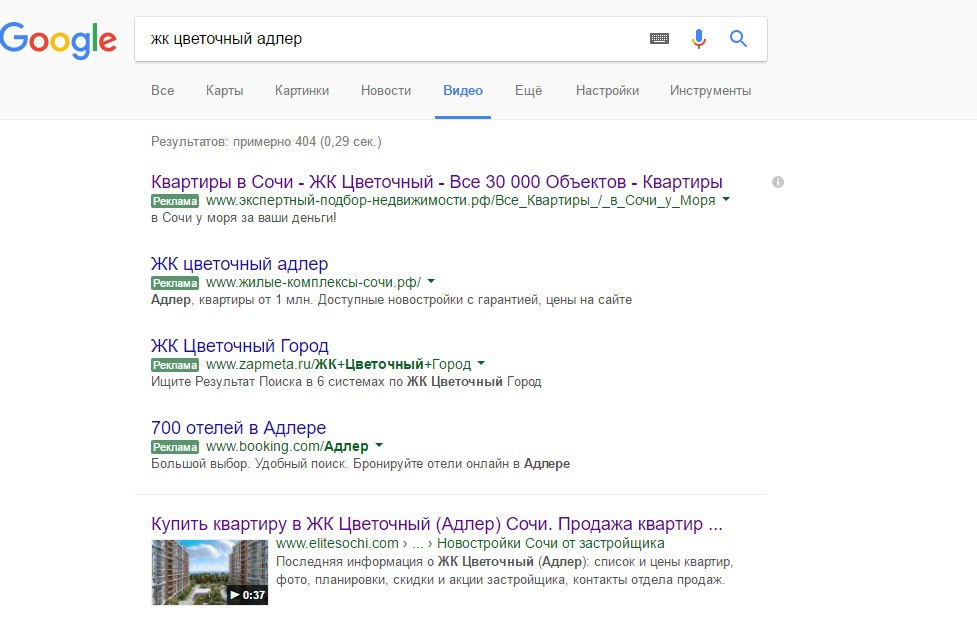Expand dropdown arrow next to booking.com URL
The image size is (977, 633).
[x=379, y=445]
